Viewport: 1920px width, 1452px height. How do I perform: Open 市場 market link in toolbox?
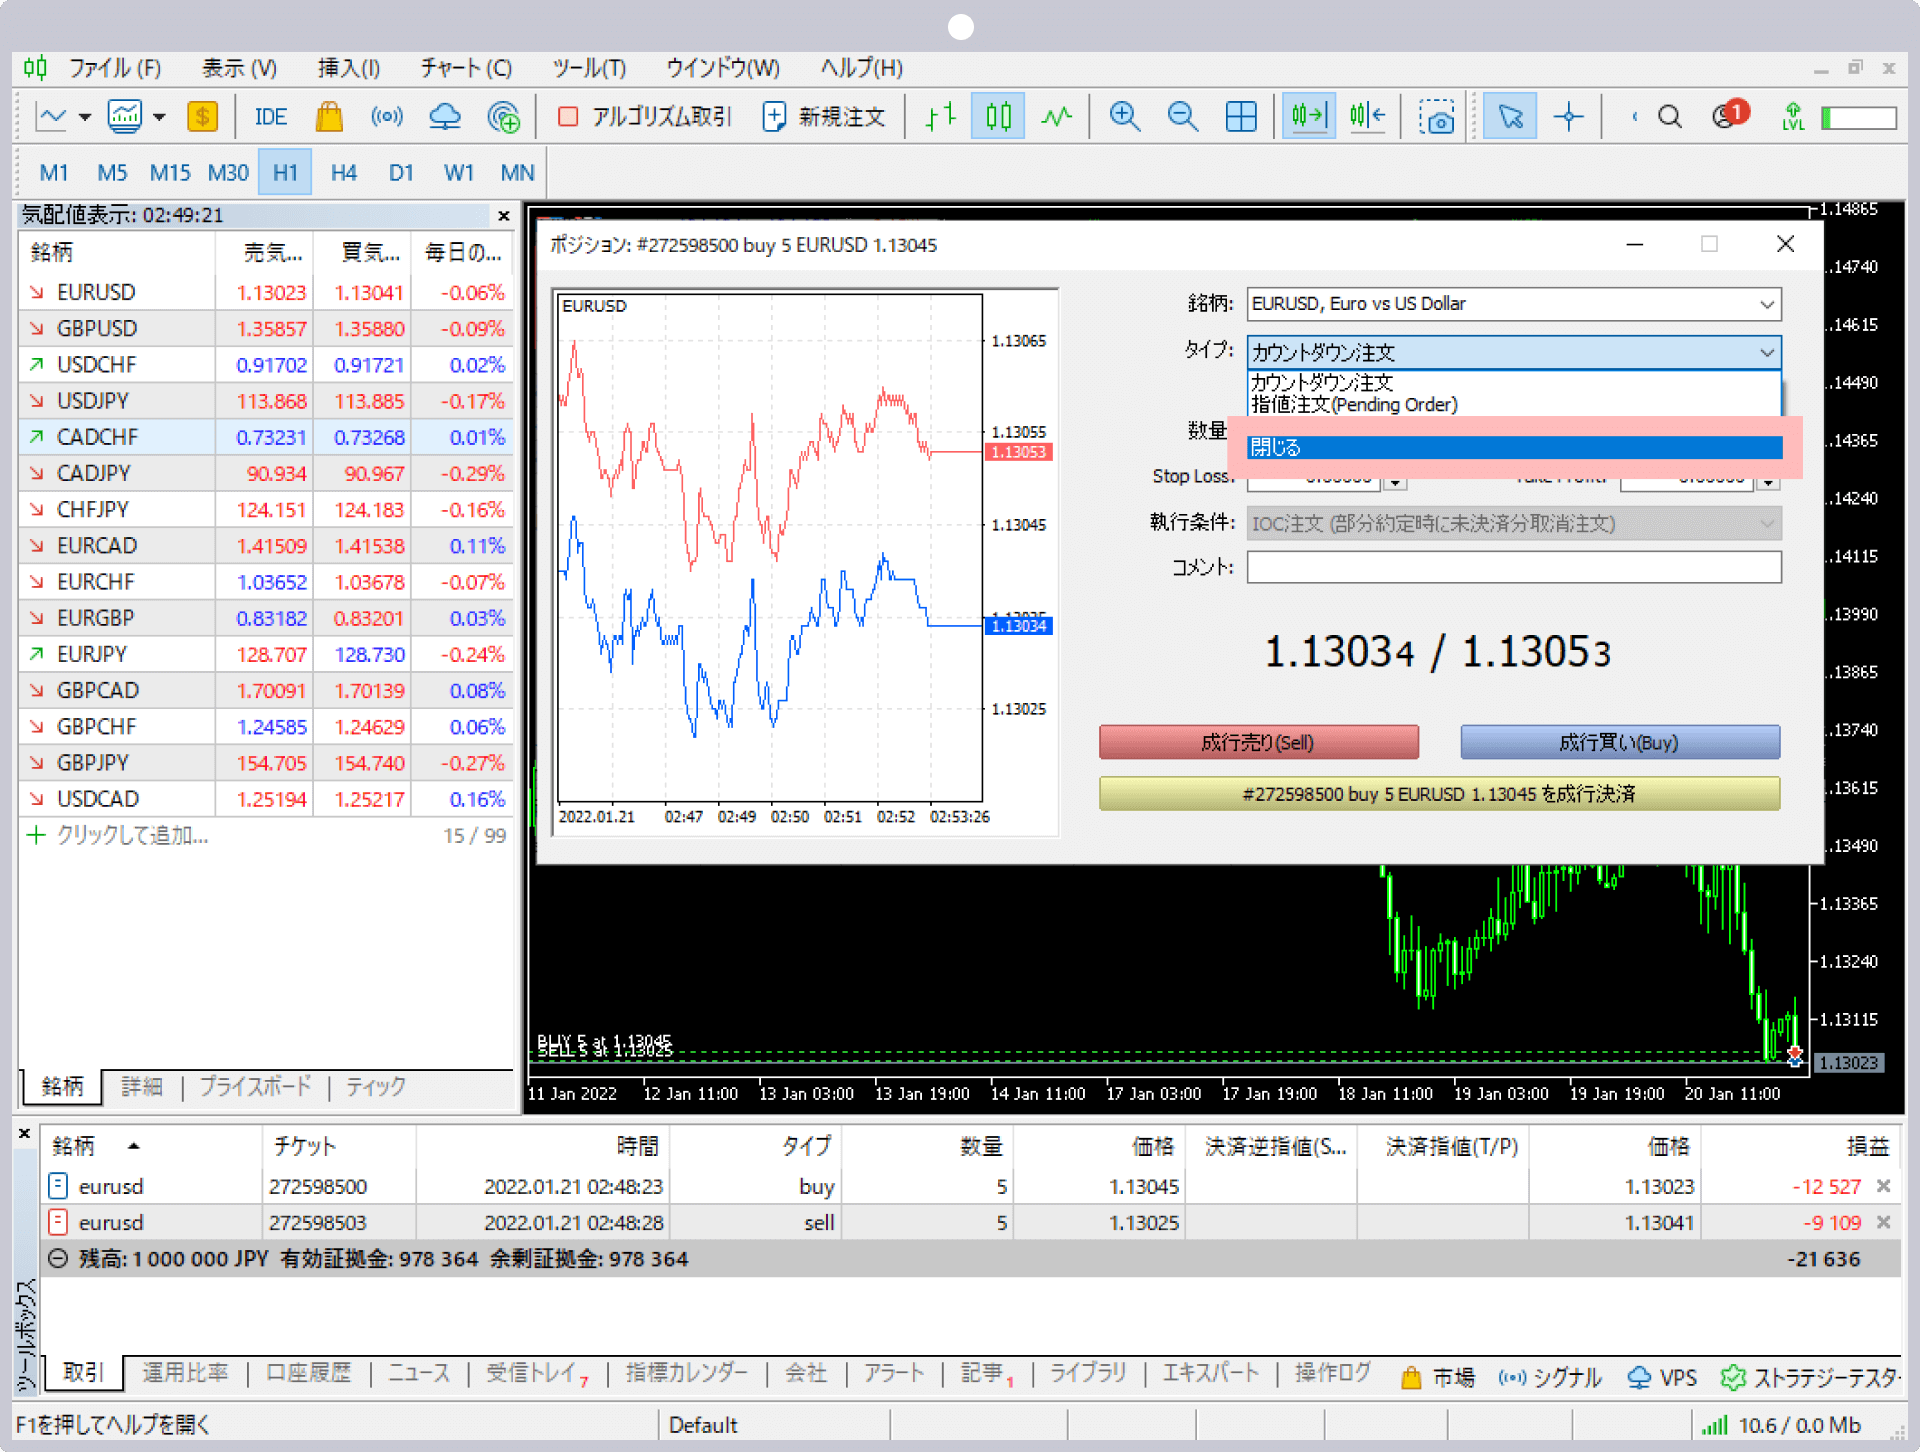[1438, 1377]
